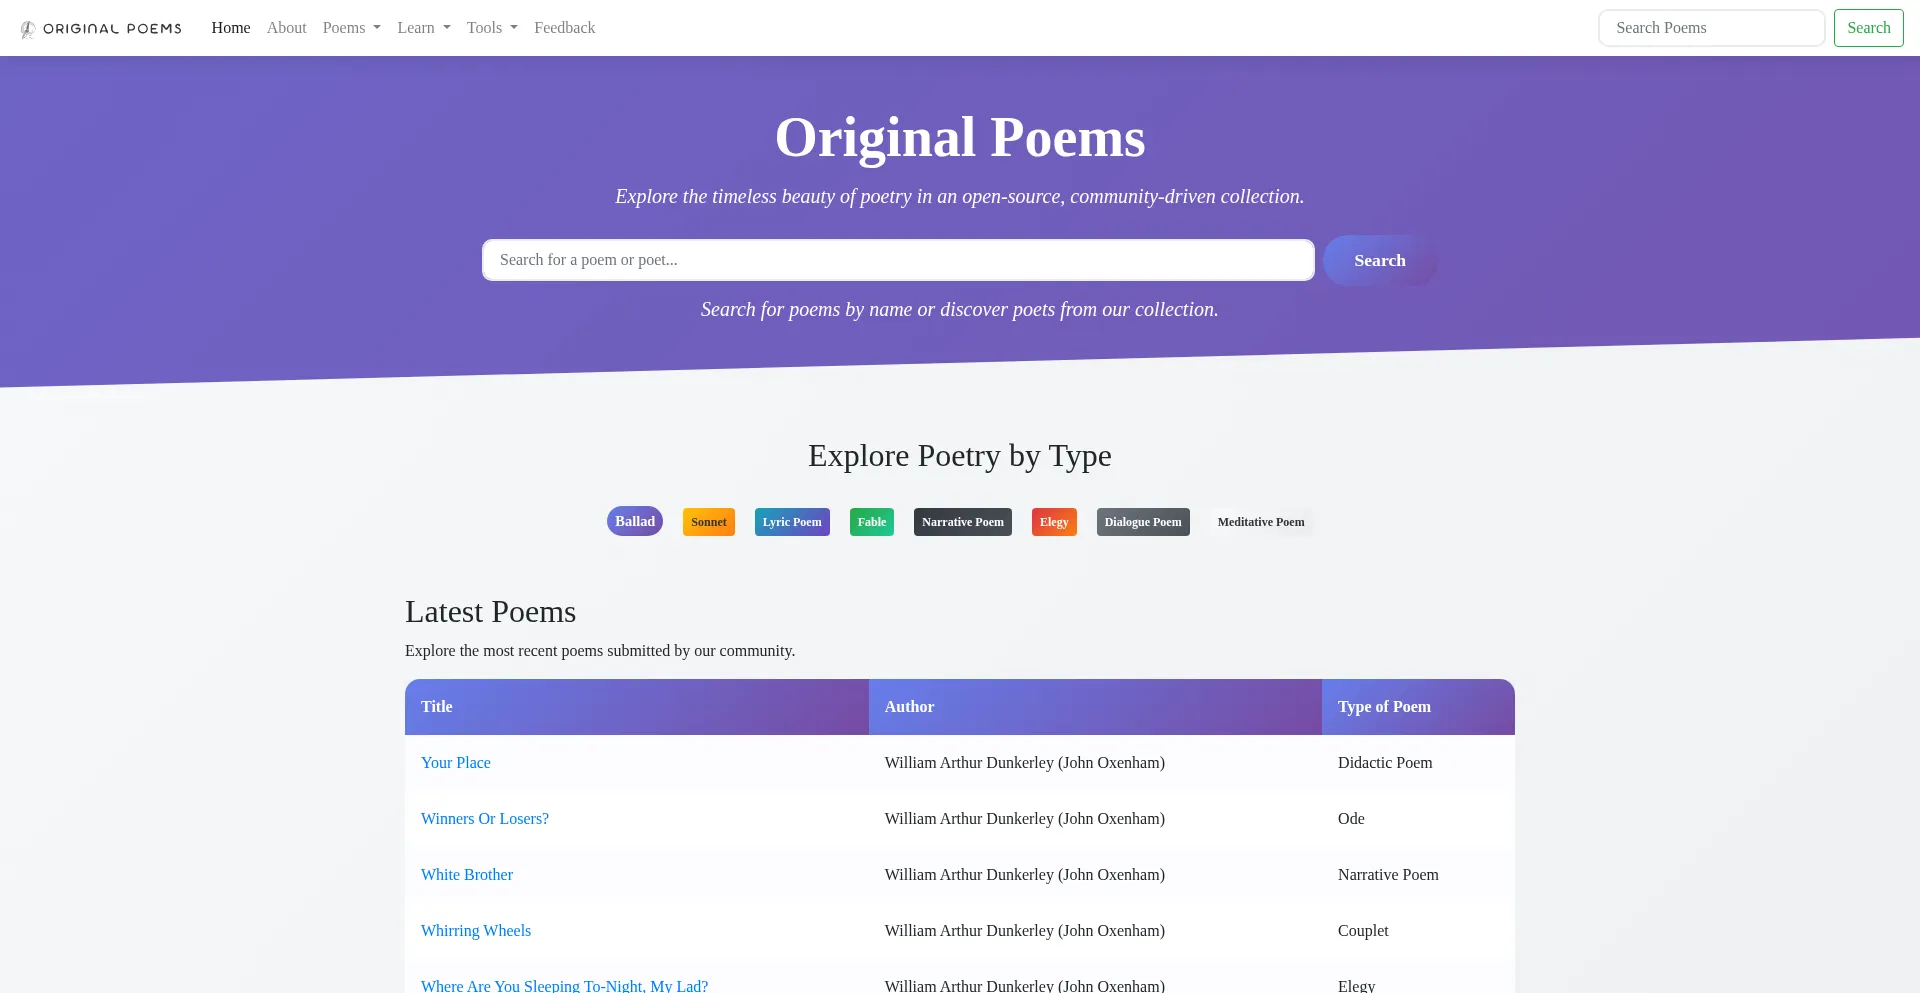Image resolution: width=1920 pixels, height=993 pixels.
Task: Expand the Poems dropdown menu
Action: coord(351,28)
